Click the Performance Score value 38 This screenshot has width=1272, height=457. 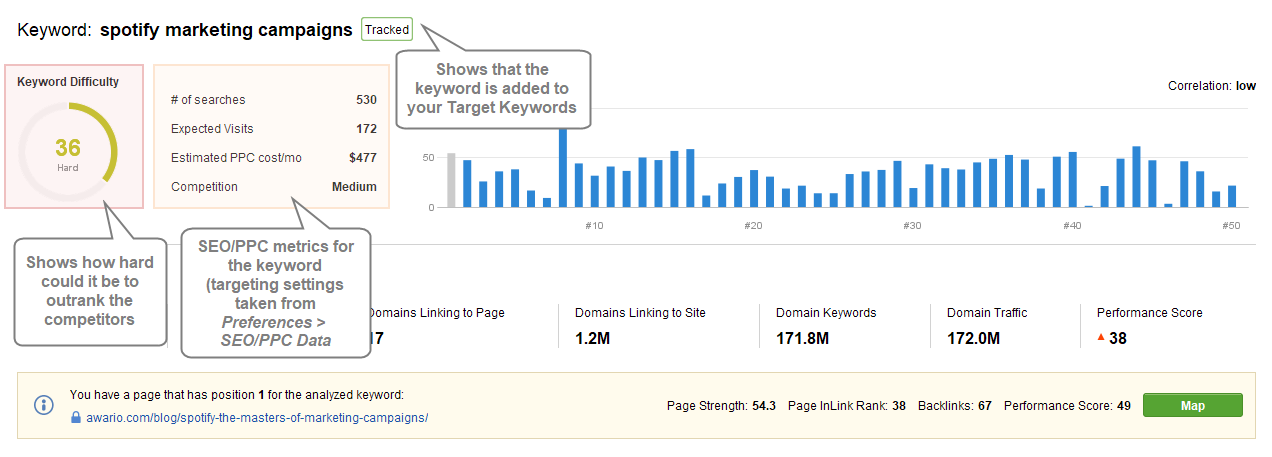[1118, 338]
